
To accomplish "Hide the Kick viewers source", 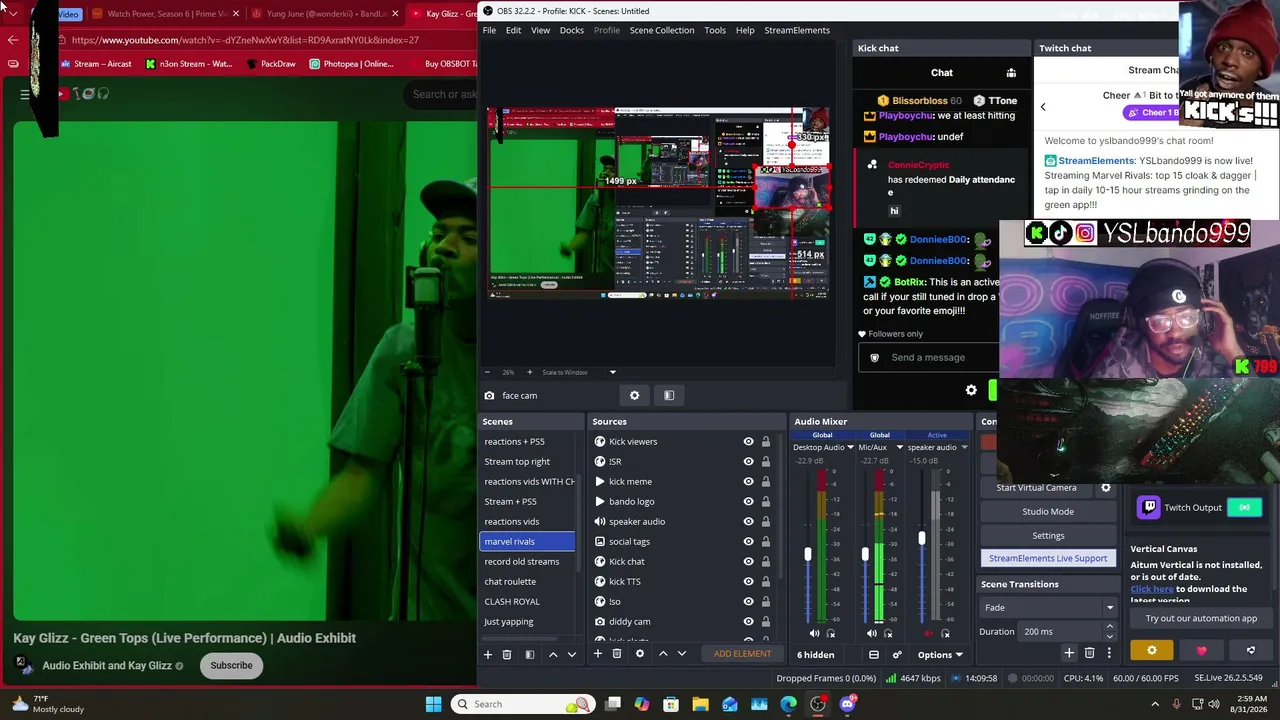I will pos(748,441).
